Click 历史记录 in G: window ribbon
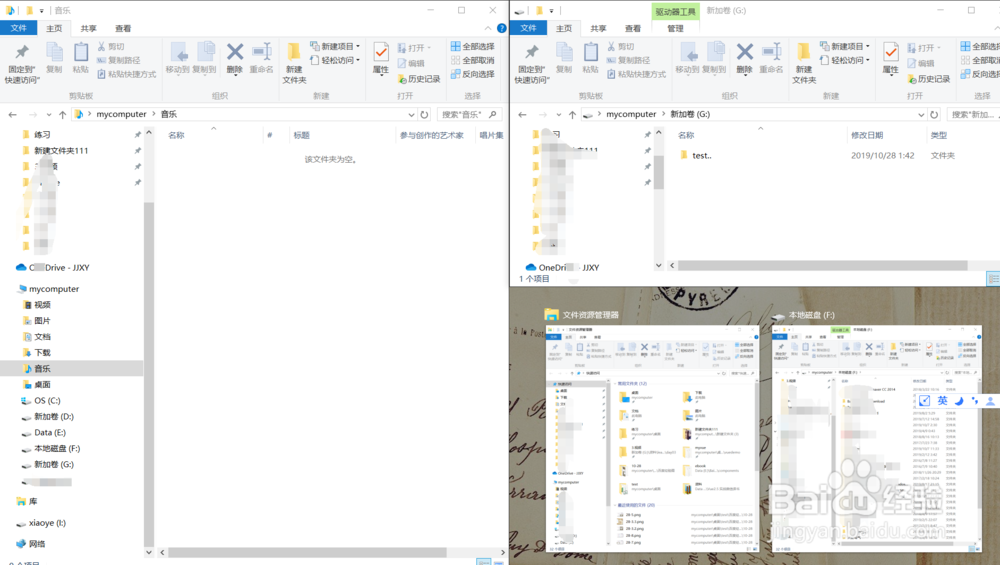 929,79
